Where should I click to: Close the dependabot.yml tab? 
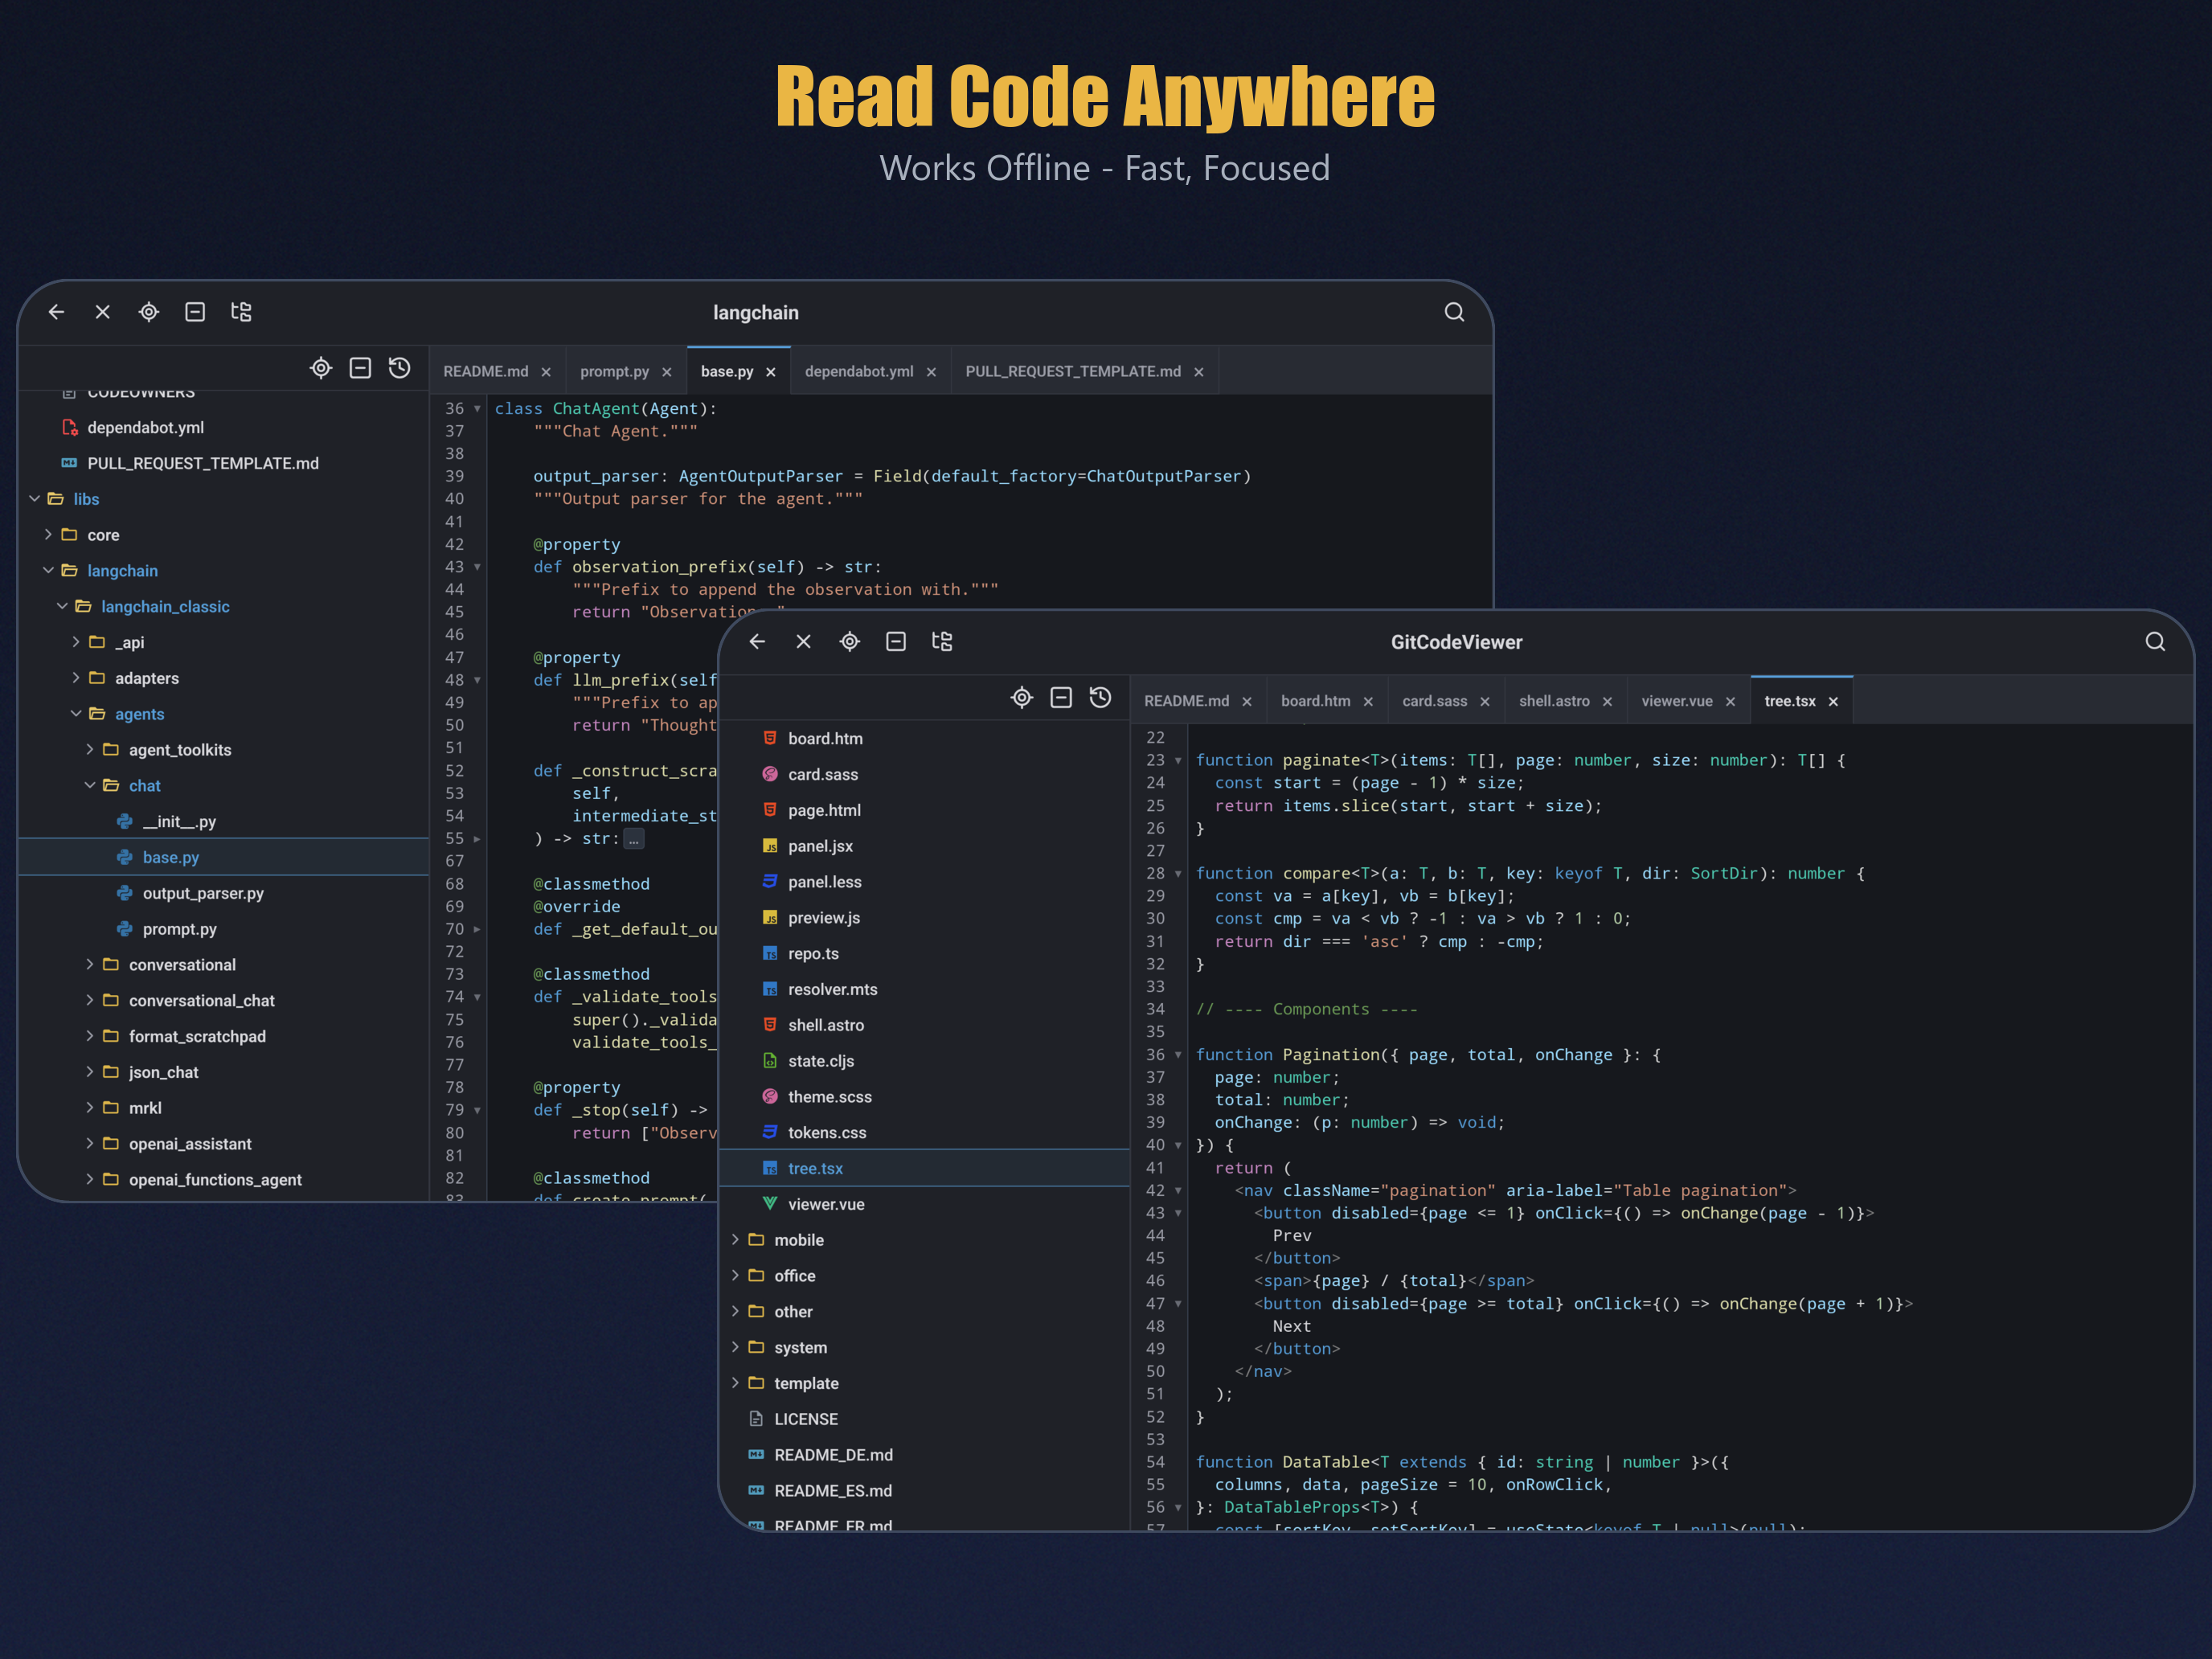(x=931, y=372)
